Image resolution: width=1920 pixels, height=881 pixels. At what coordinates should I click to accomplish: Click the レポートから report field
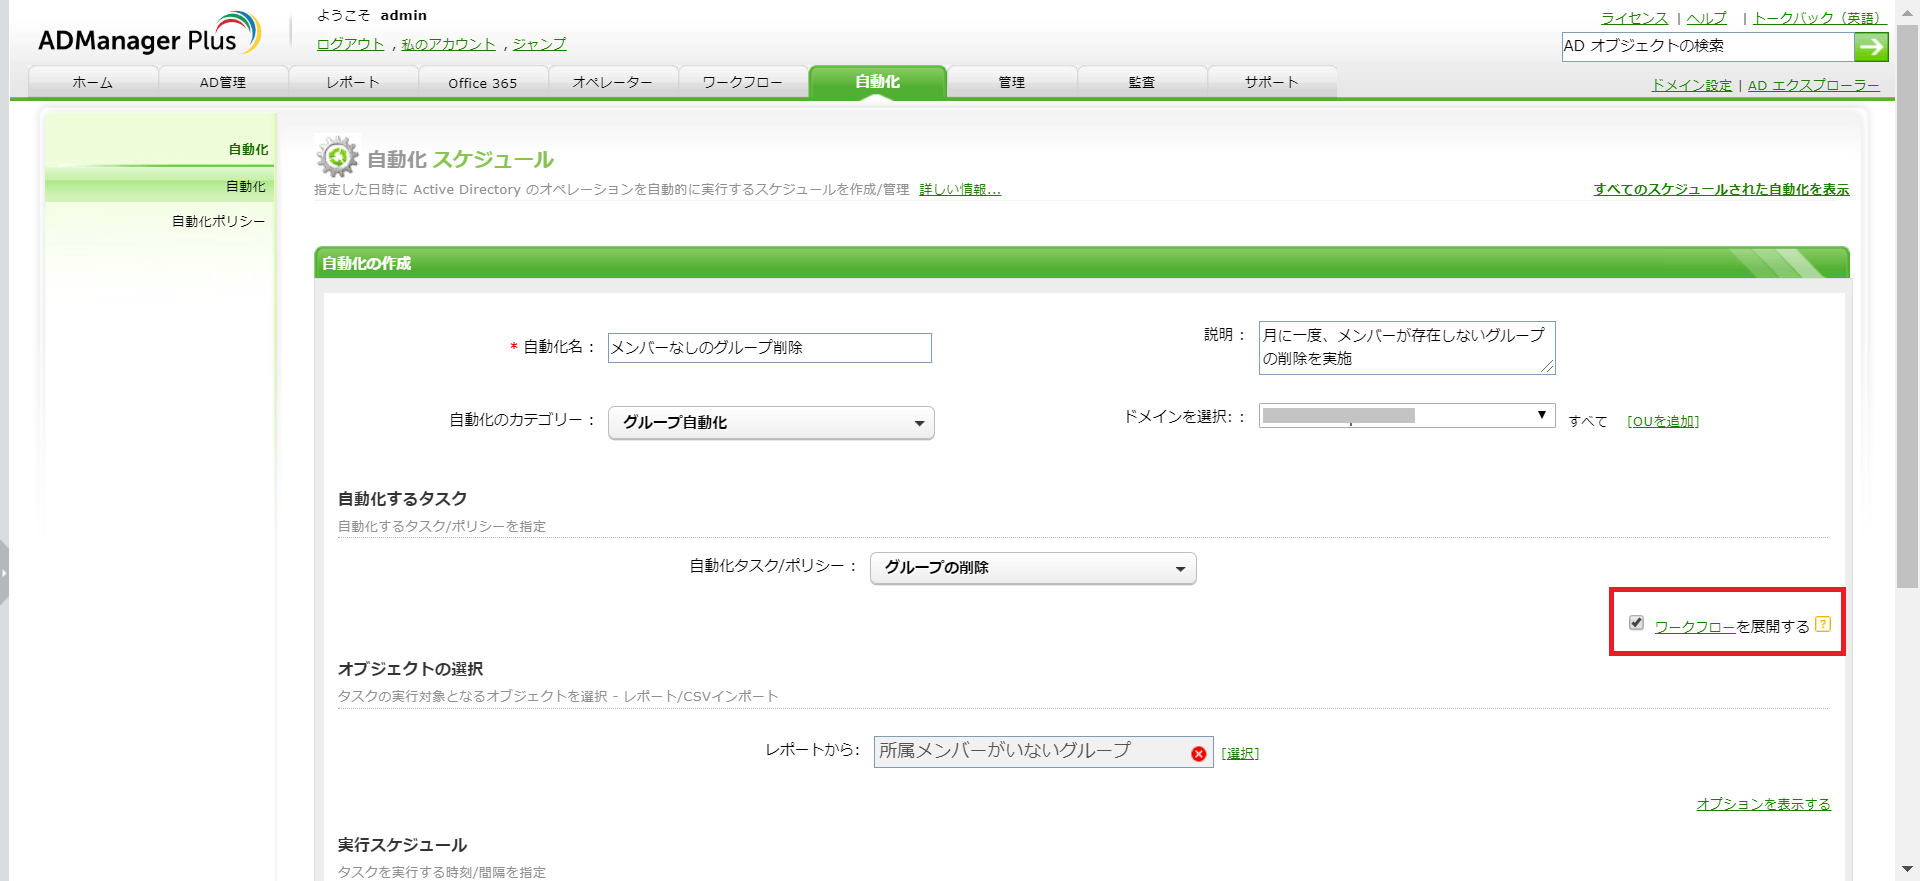point(1043,752)
